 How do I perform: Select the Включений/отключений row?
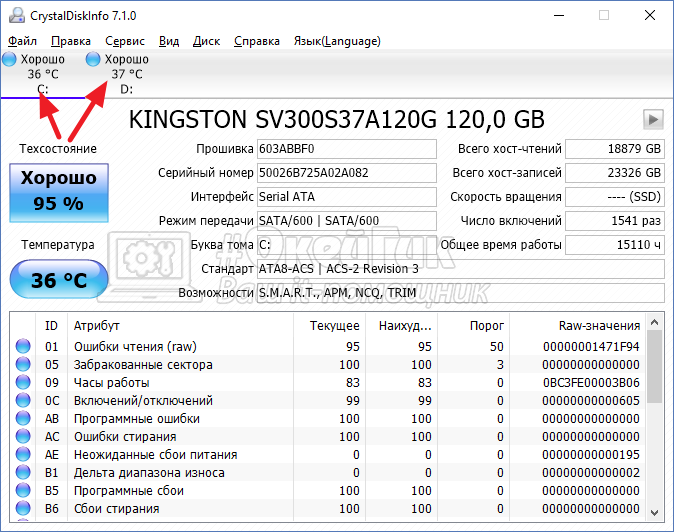pos(328,401)
